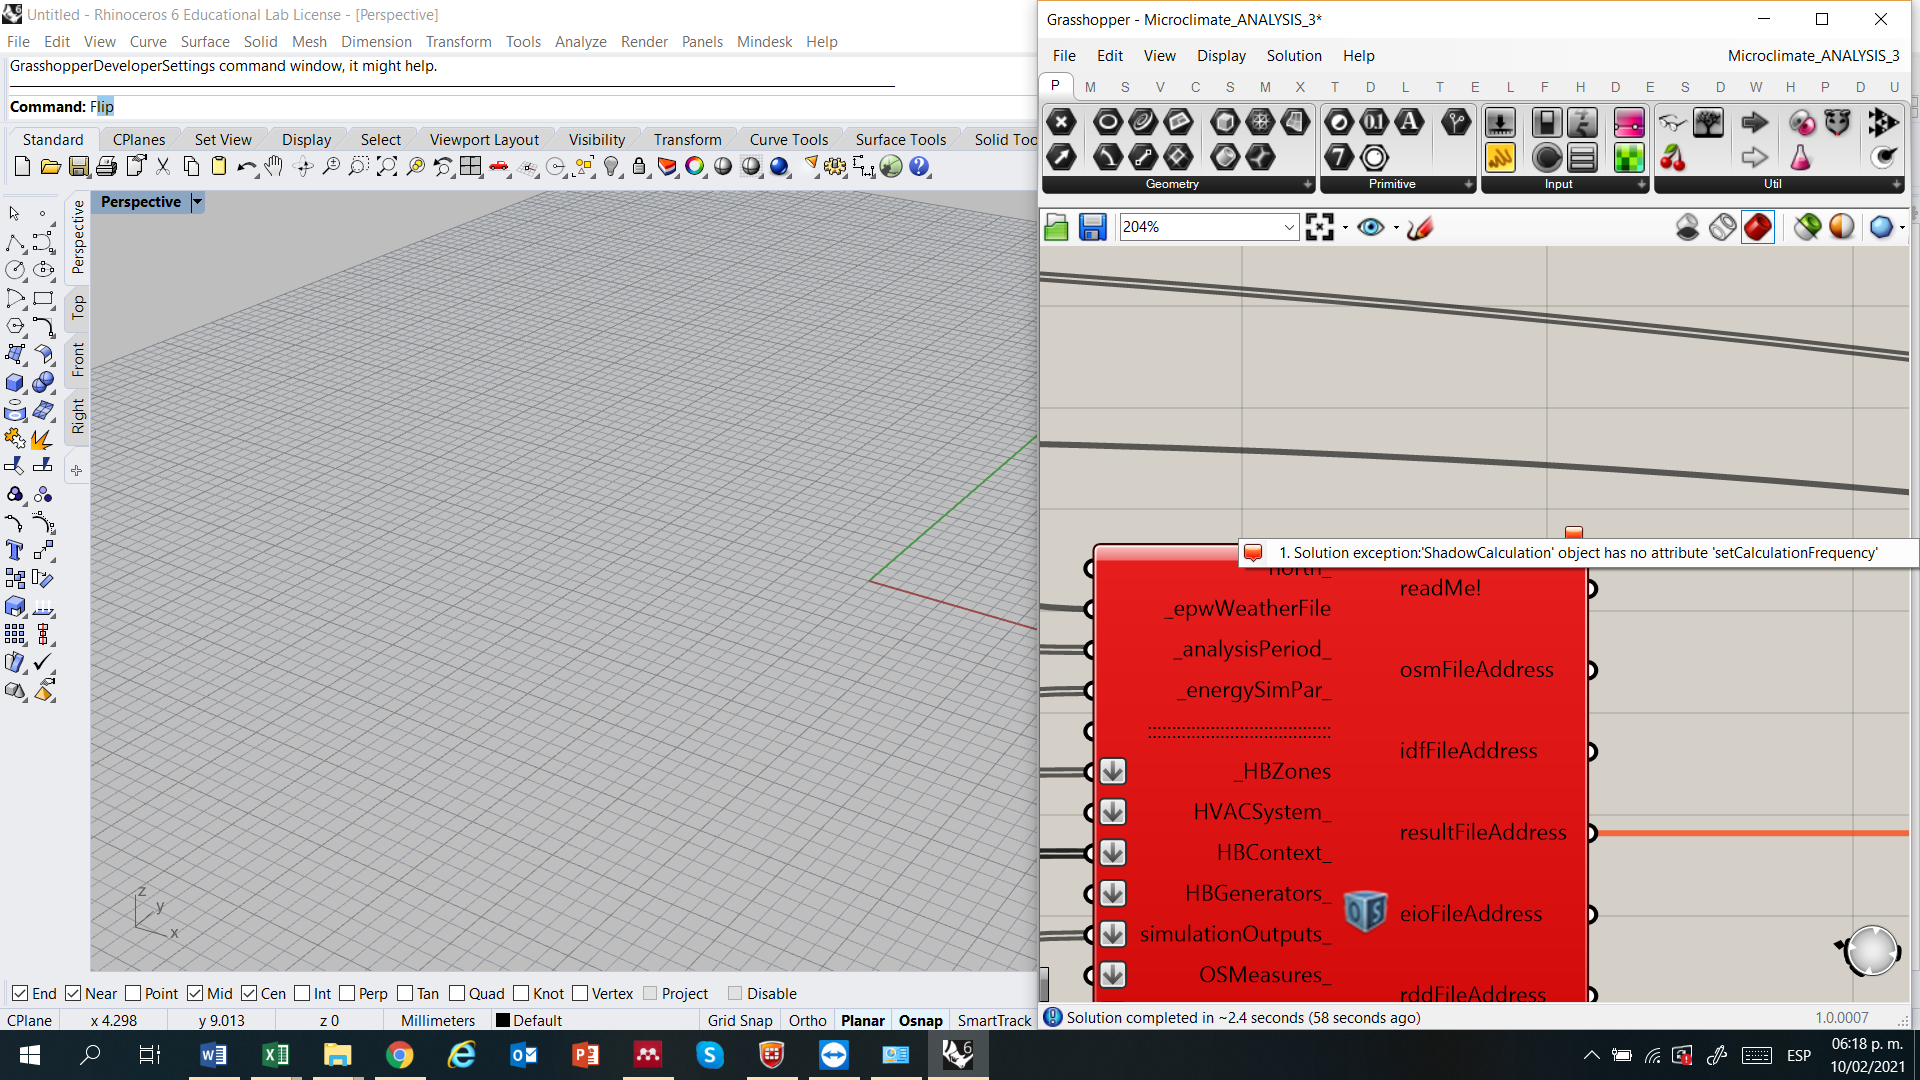Viewport: 1920px width, 1080px height.
Task: Toggle Ortho mode in status bar
Action: [807, 1020]
